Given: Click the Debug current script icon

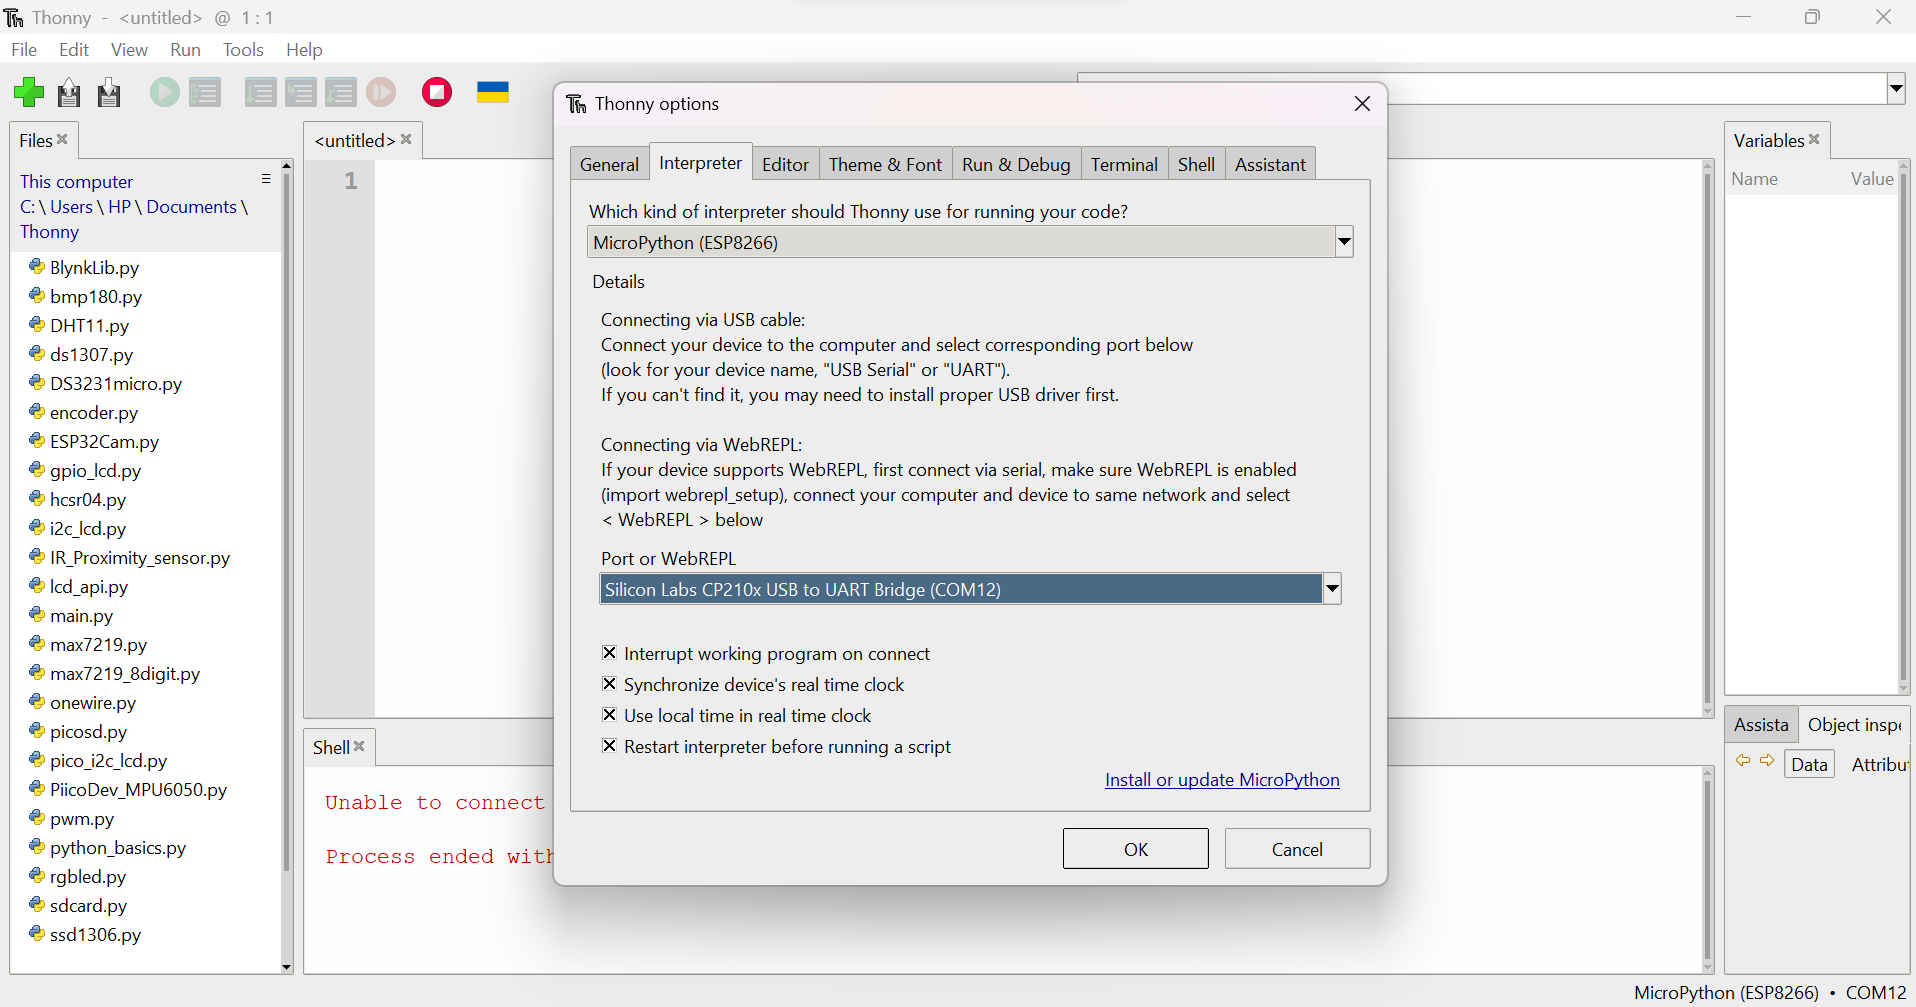Looking at the screenshot, I should [x=205, y=93].
